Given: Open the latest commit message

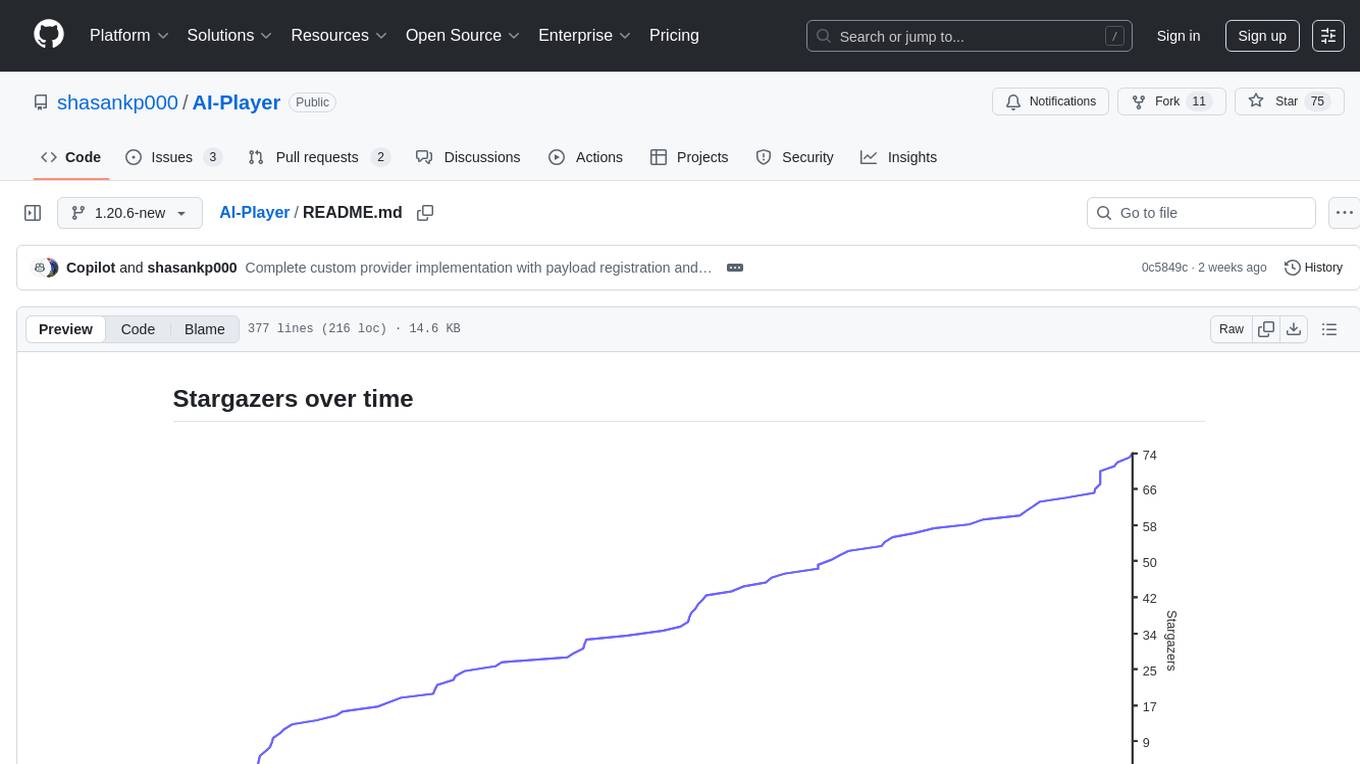Looking at the screenshot, I should pos(478,267).
